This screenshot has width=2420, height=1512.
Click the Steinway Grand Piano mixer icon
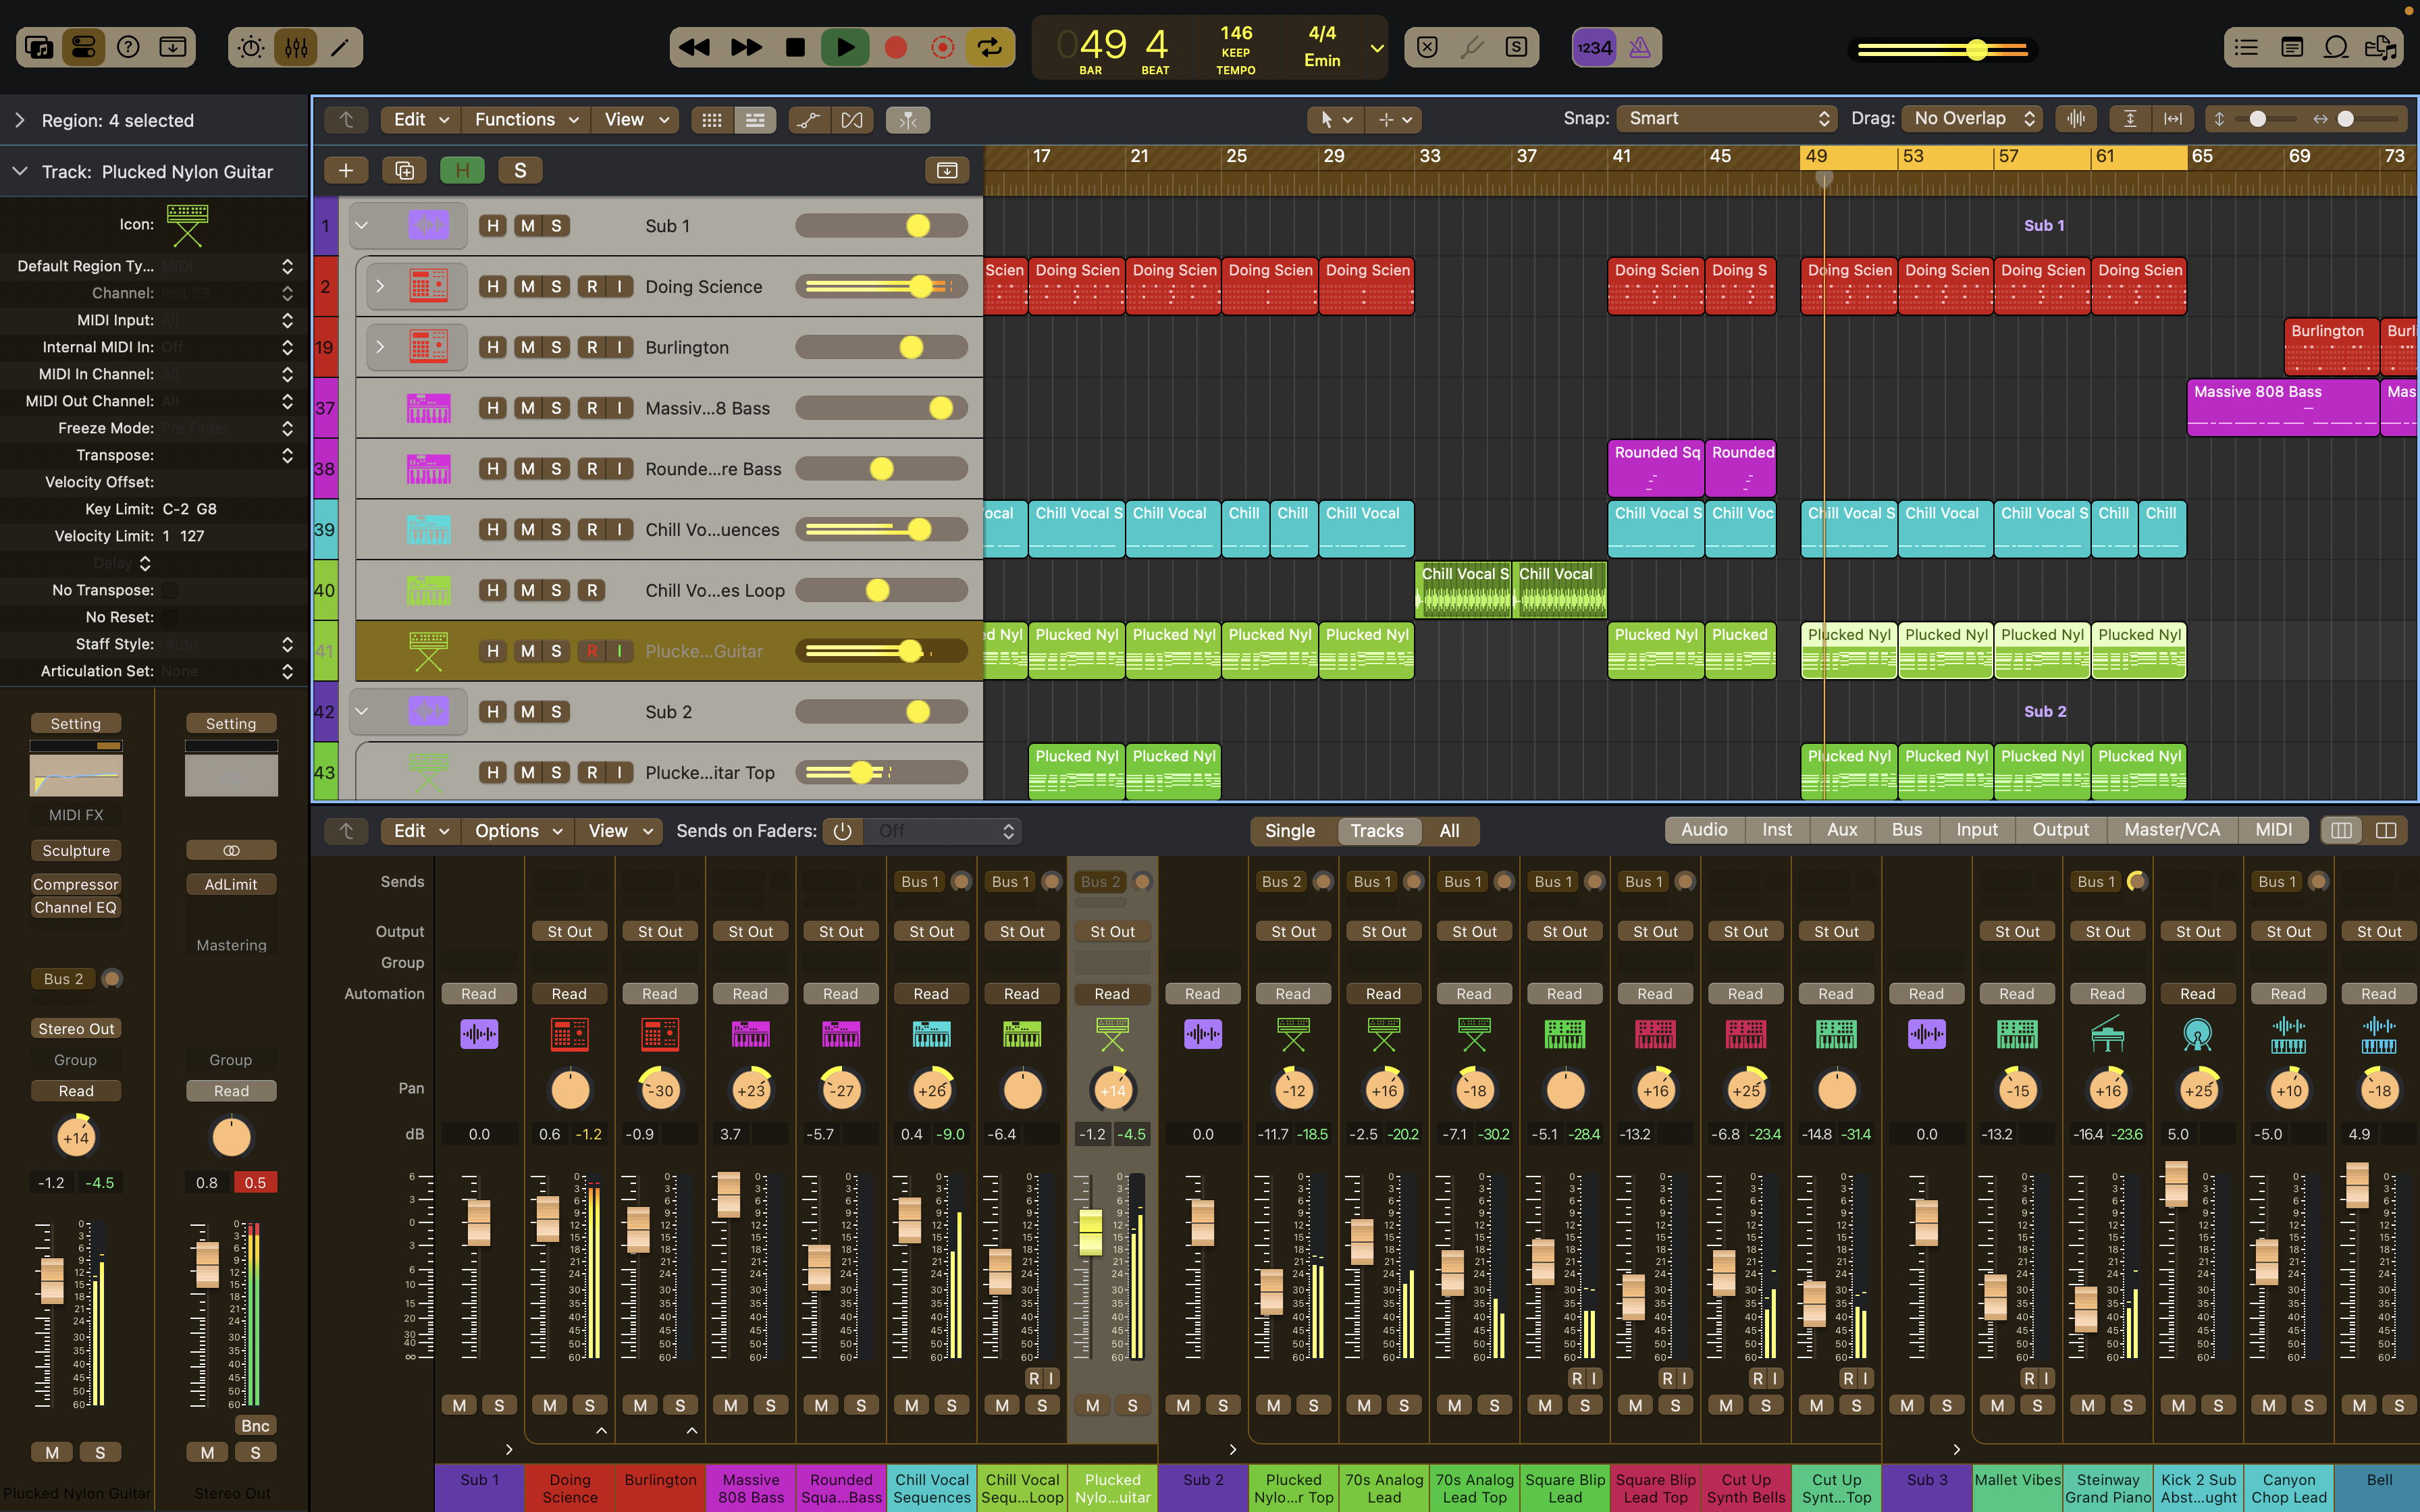tap(2107, 1034)
